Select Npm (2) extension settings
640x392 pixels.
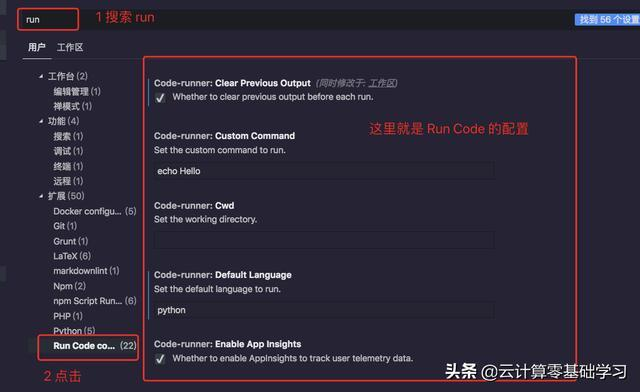tap(69, 286)
